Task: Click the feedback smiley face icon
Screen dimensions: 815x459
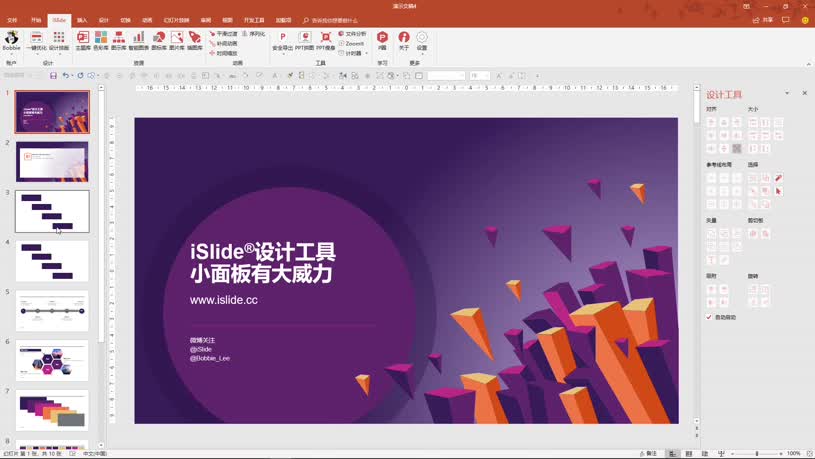Action: point(805,20)
